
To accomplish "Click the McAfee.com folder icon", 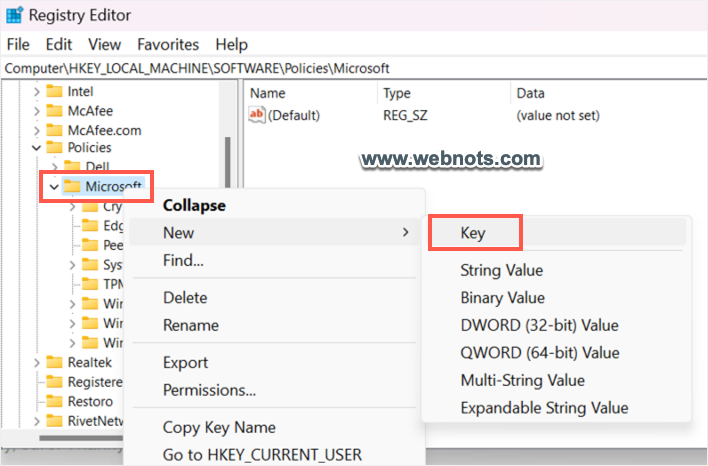I will 54,130.
